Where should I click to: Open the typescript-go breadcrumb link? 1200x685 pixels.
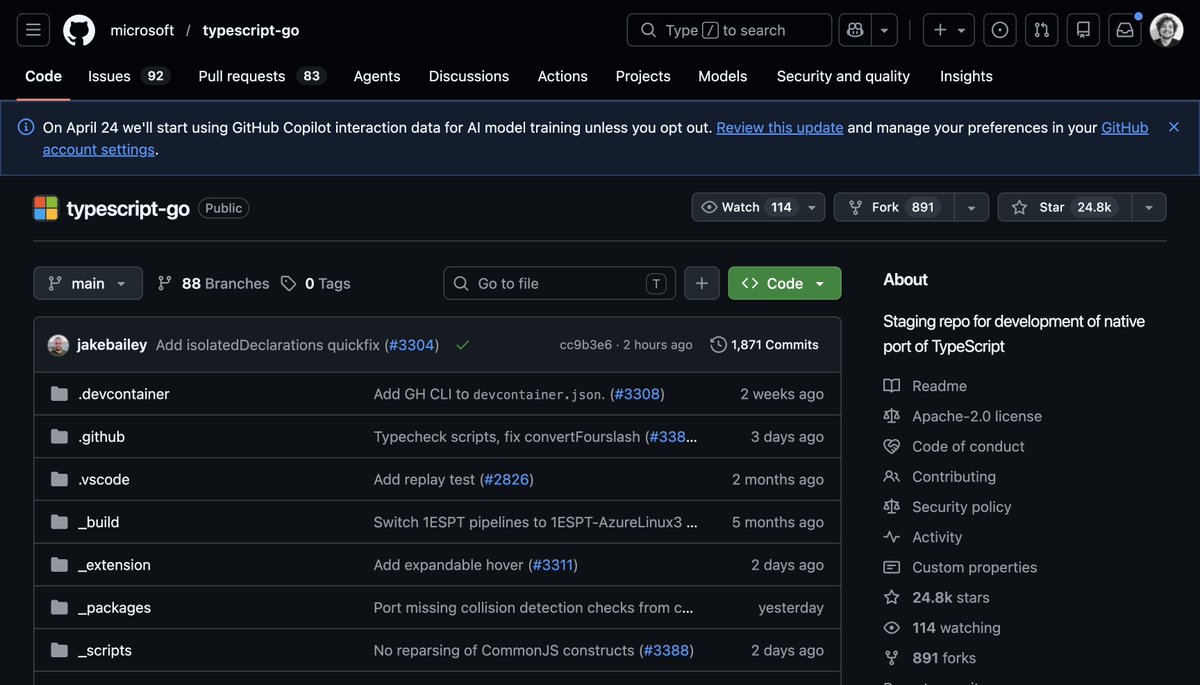[x=251, y=30]
